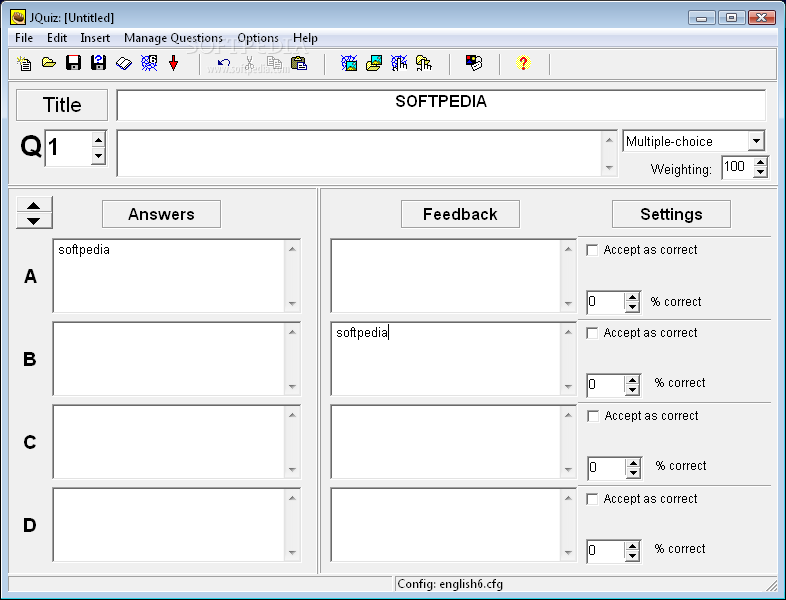
Task: Click the answer C text box
Action: (169, 442)
